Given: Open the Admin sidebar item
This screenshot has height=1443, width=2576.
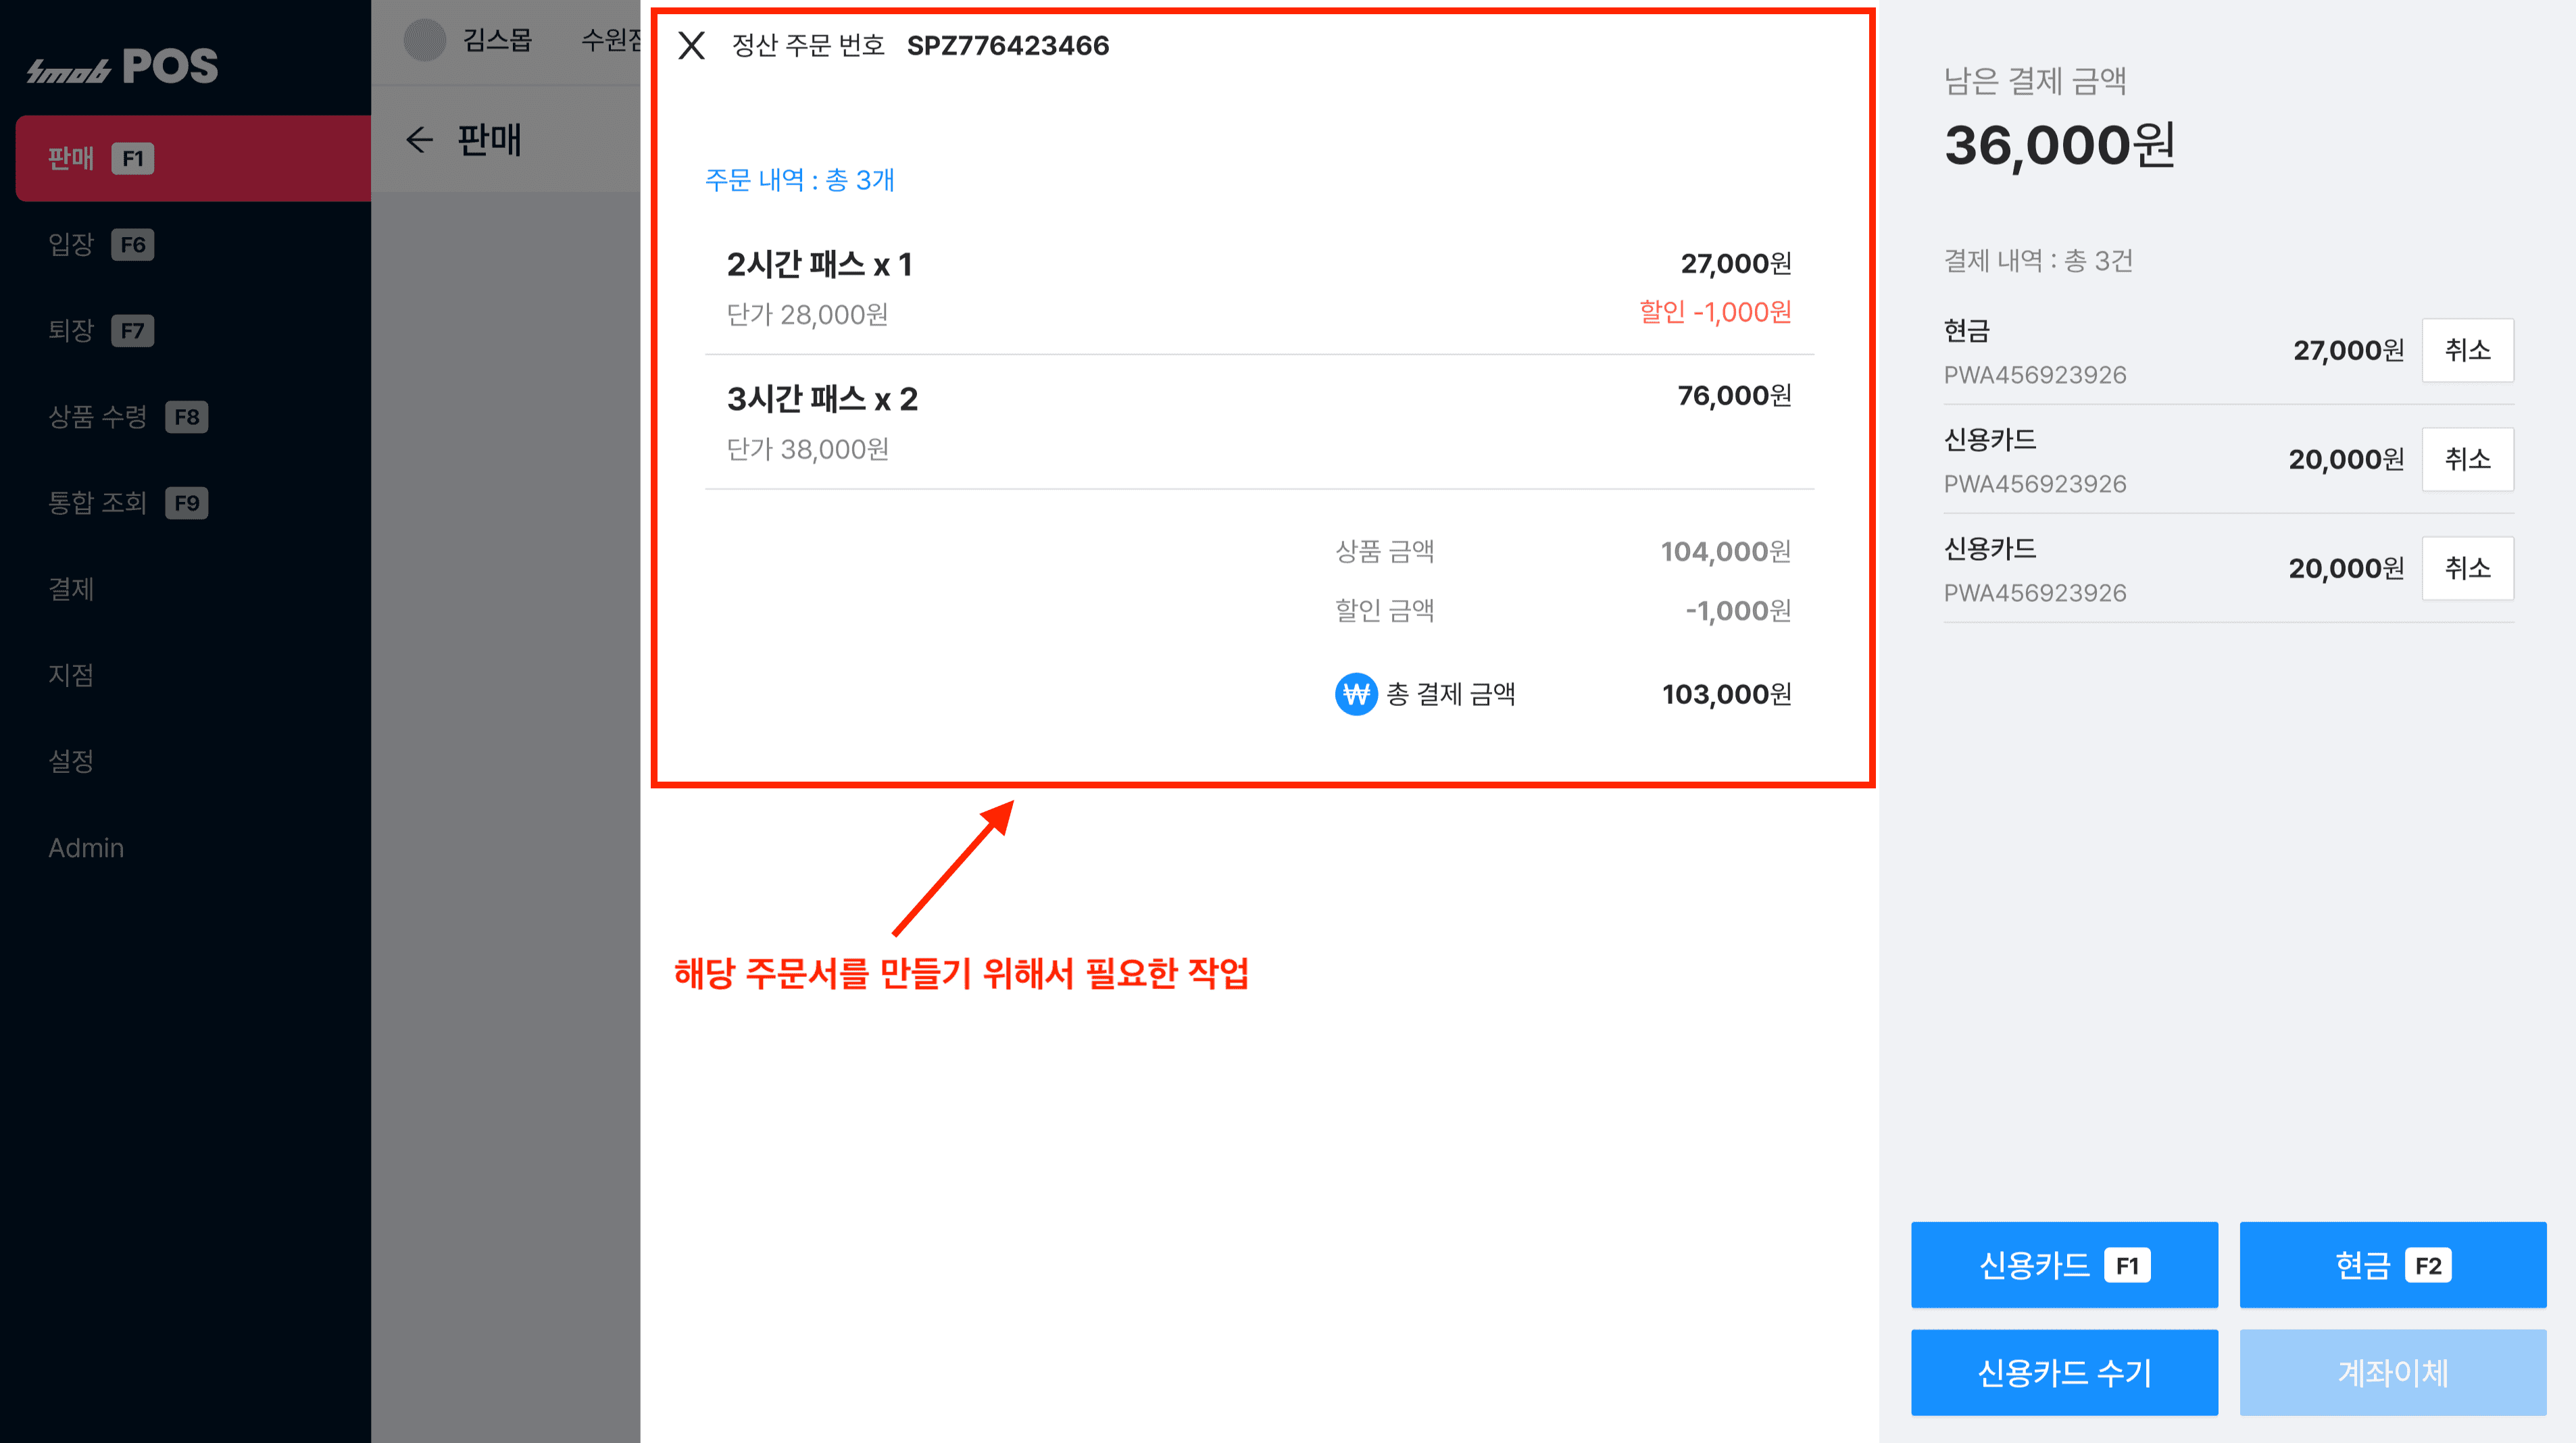Looking at the screenshot, I should 86,847.
